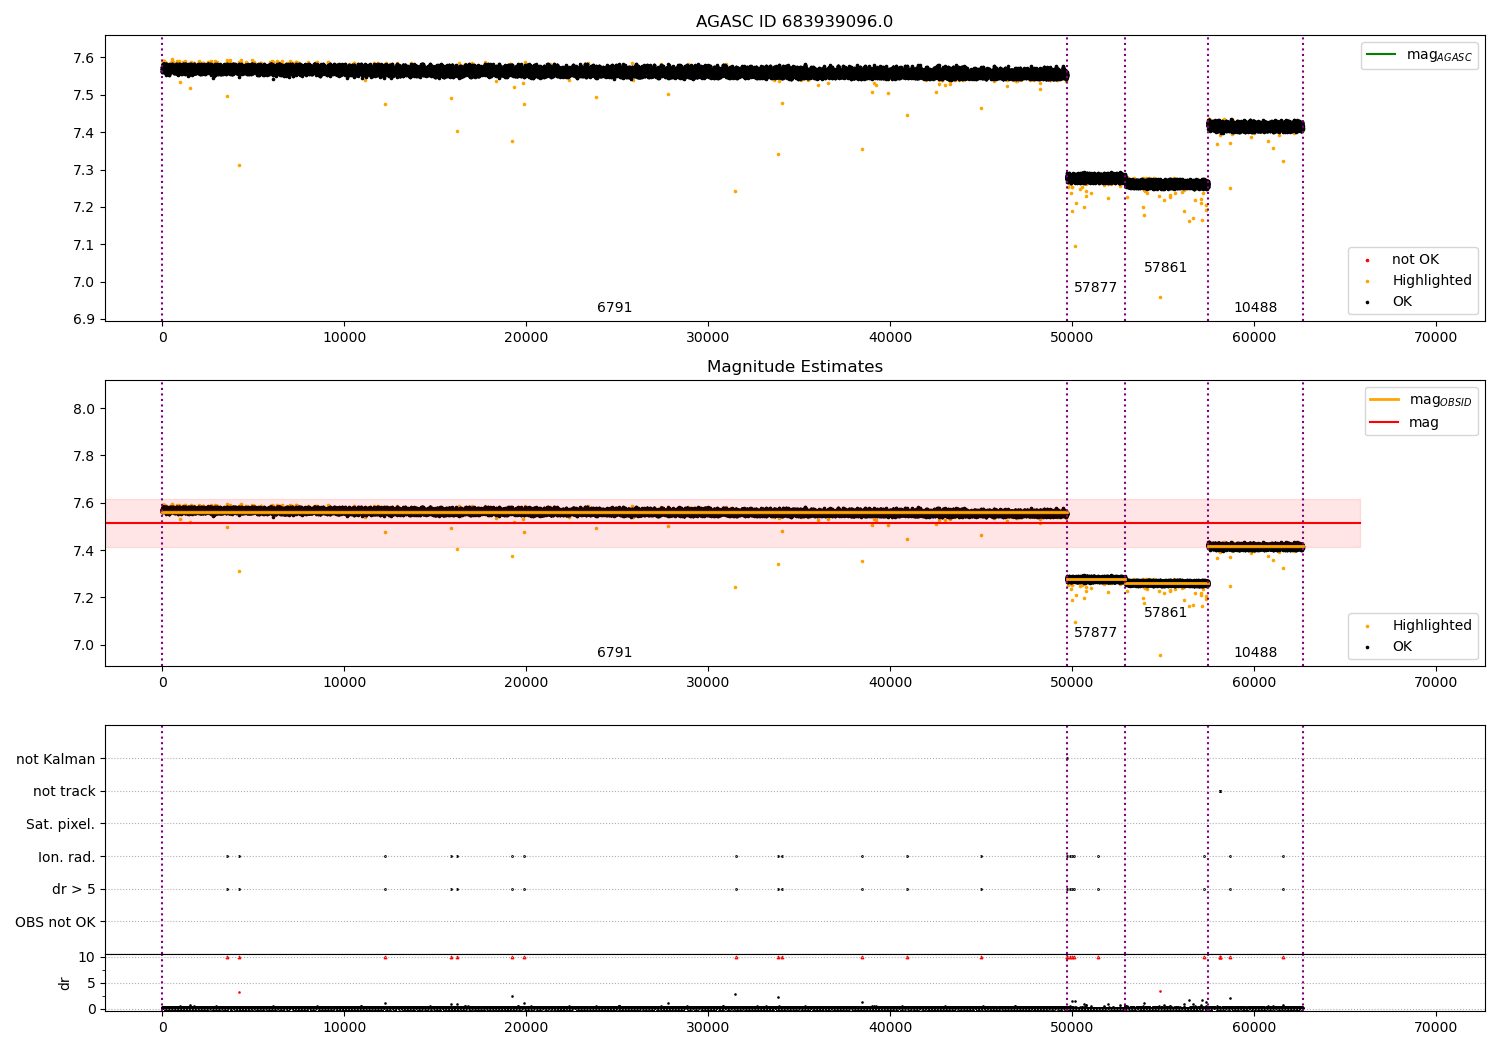This screenshot has width=1500, height=1050.
Task: Click the "OBS not OK" row label
Action: pos(55,922)
